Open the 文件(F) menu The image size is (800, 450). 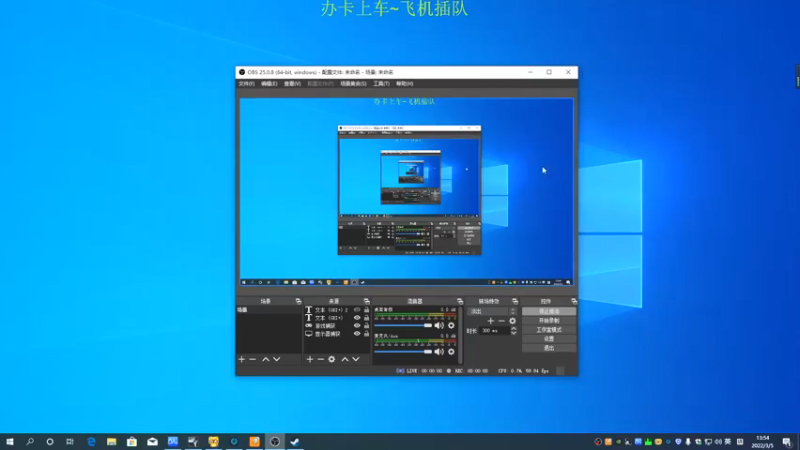[246, 84]
